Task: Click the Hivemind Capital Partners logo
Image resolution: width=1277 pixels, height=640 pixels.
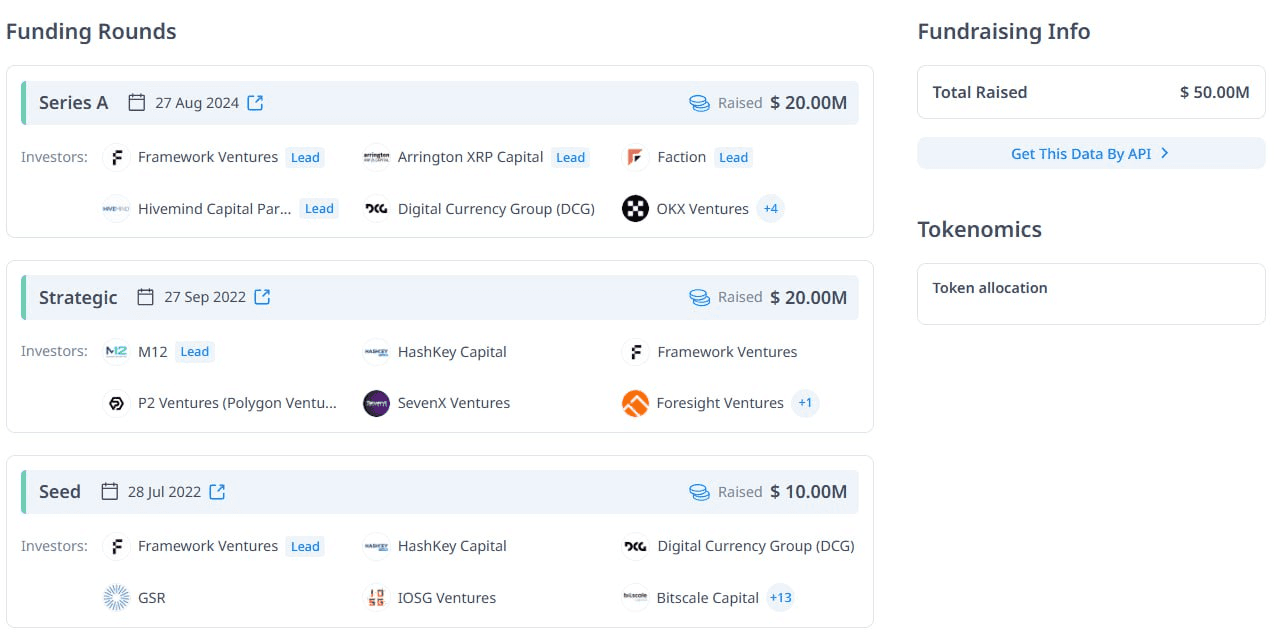Action: pos(117,209)
